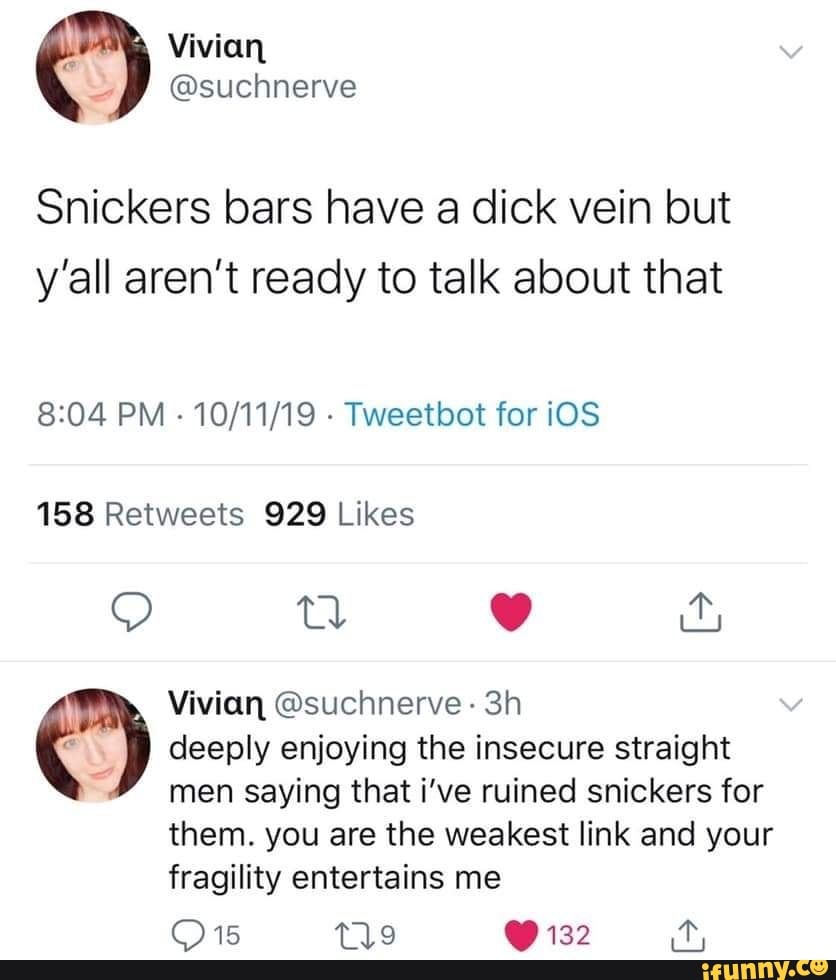This screenshot has height=980, width=836.
Task: Open the dropdown menu on the follow-up tweet
Action: click(791, 704)
